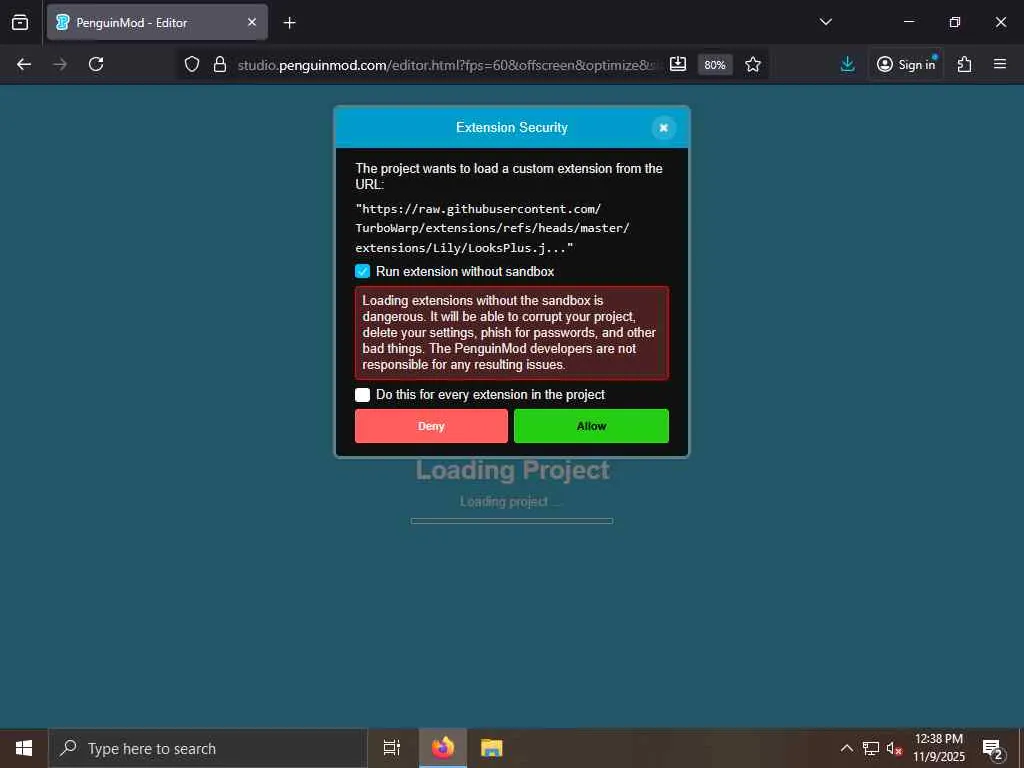Screen dimensions: 1024x768
Task: Open the Windows Start menu
Action: click(x=24, y=748)
